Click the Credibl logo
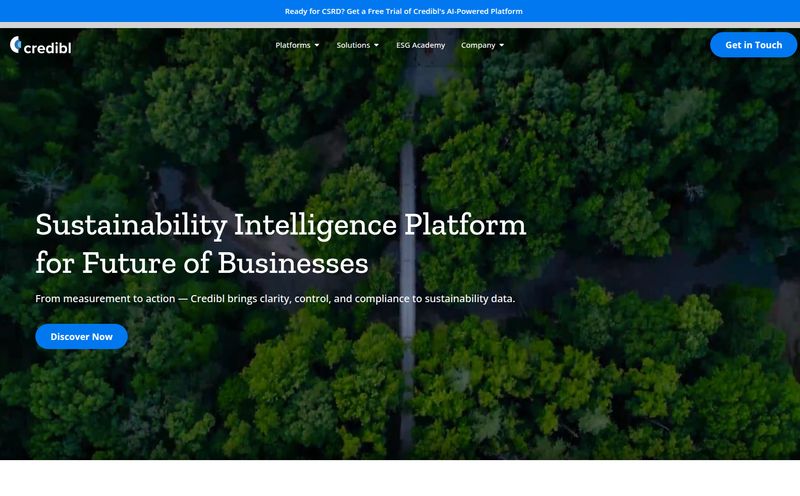The width and height of the screenshot is (800, 496). click(x=41, y=45)
